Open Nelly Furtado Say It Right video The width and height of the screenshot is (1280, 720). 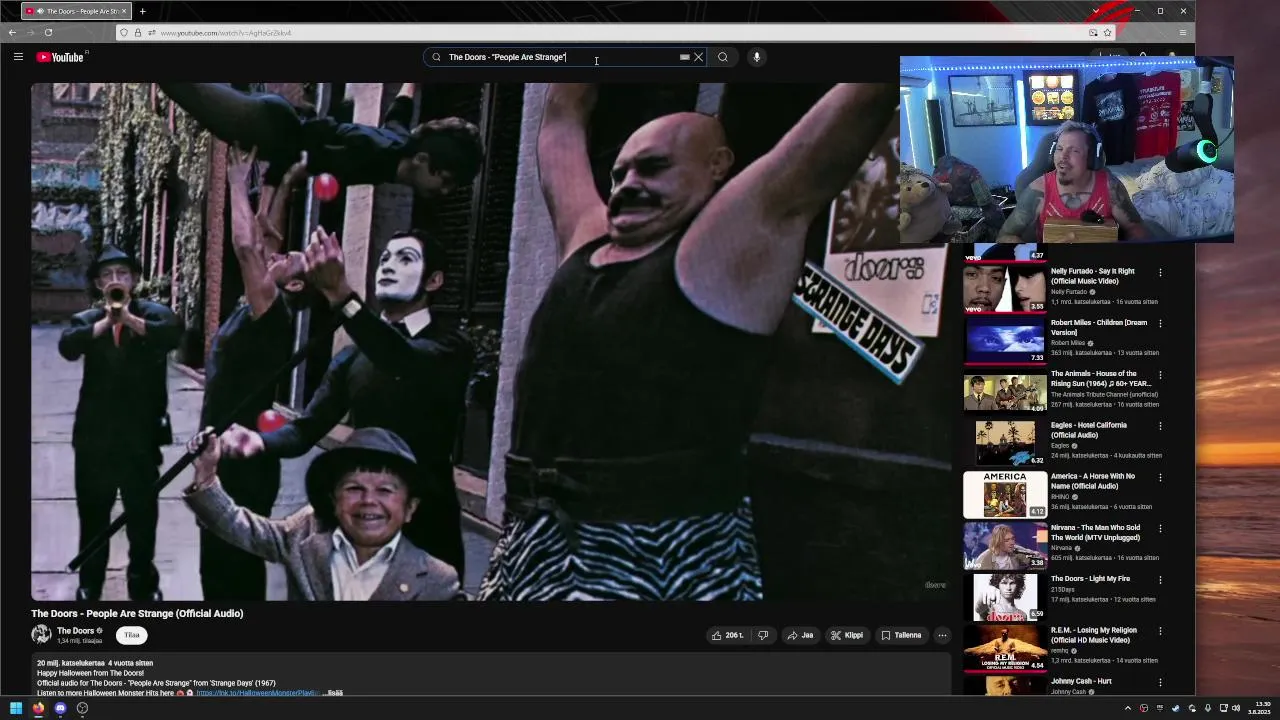[1092, 276]
